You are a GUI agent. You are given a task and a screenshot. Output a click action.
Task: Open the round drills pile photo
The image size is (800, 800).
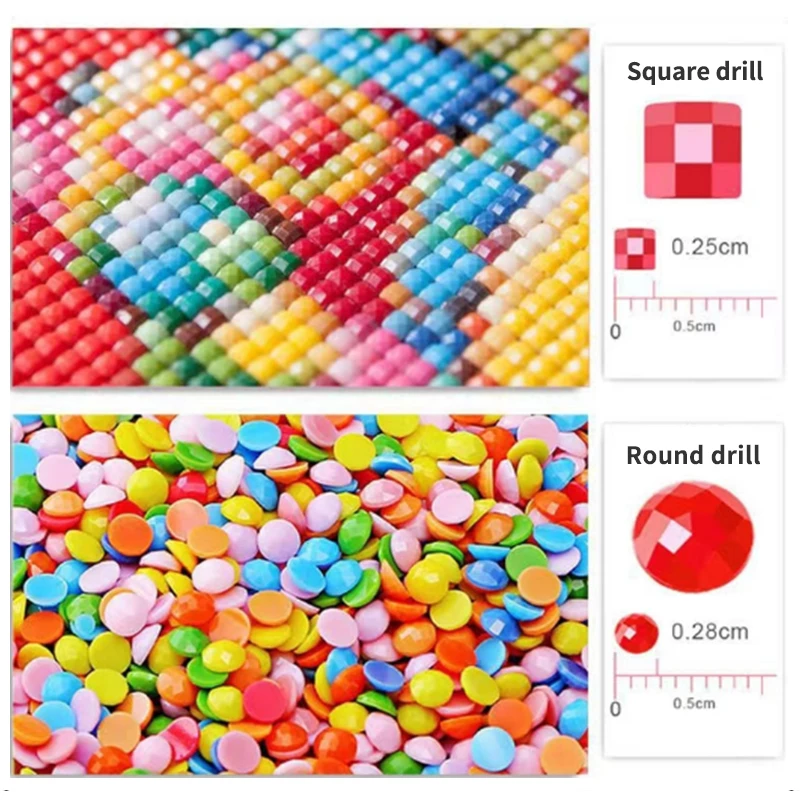coord(300,595)
